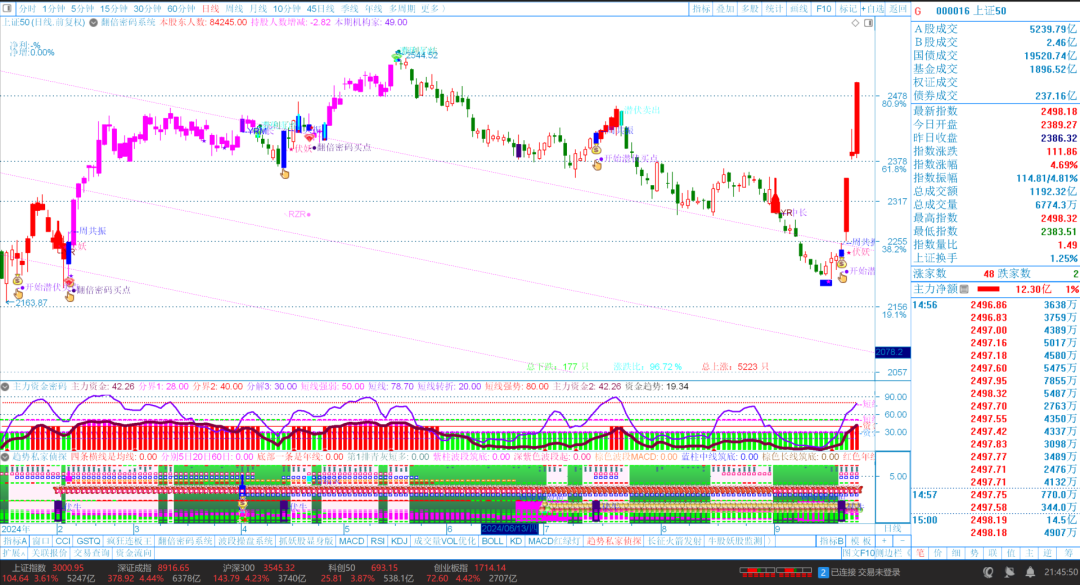
Task: Click the plus zoom button beside 模板
Action: [884, 541]
